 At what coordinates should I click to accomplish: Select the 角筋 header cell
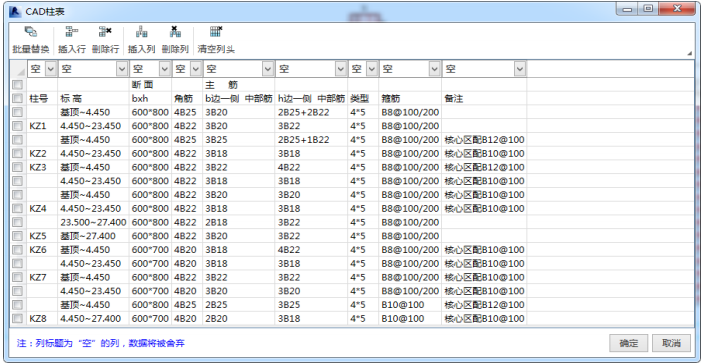(187, 99)
